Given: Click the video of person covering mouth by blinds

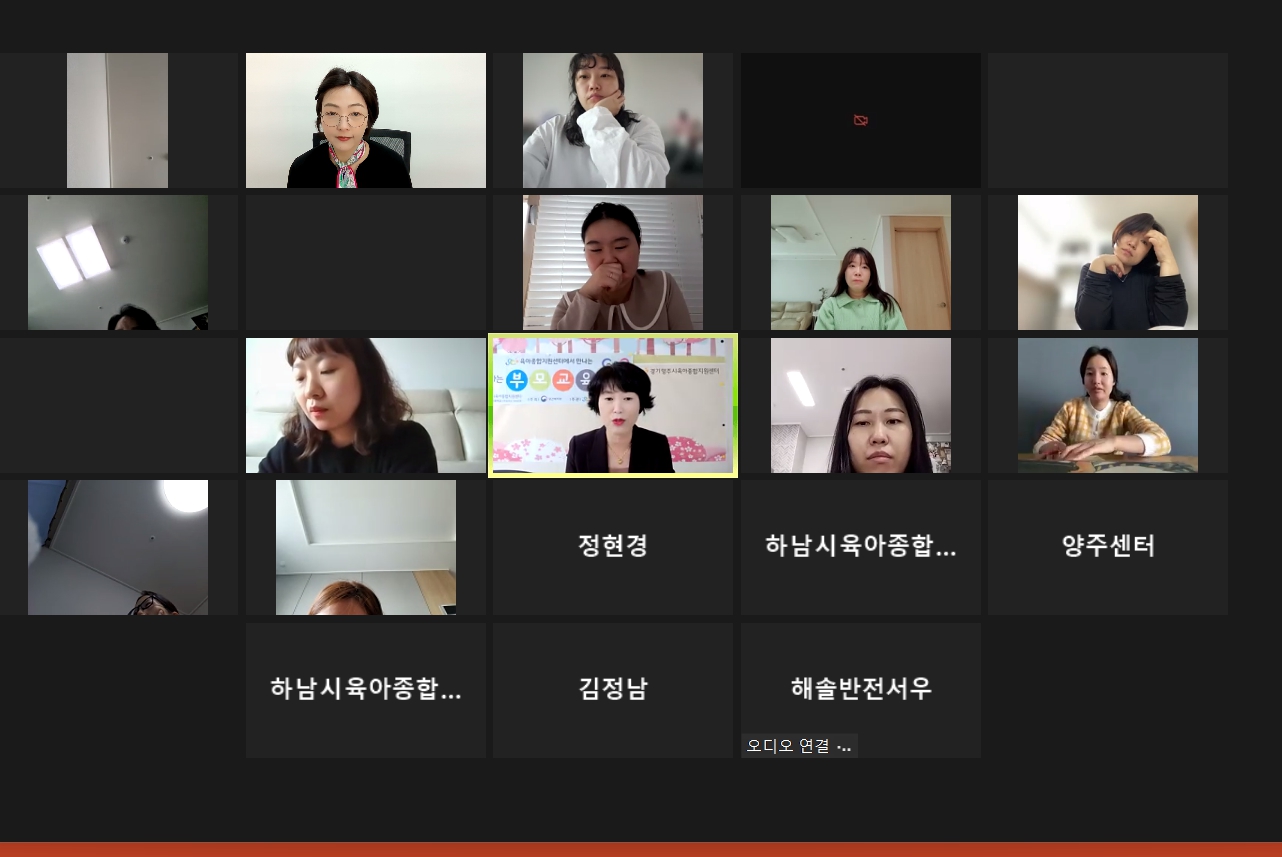Looking at the screenshot, I should click(x=613, y=262).
